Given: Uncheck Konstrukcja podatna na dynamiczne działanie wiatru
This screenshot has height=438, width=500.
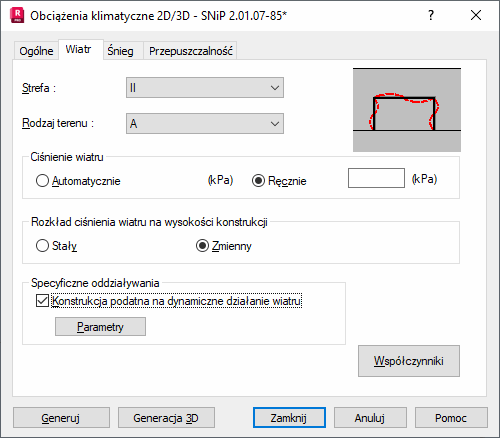Looking at the screenshot, I should coord(42,301).
